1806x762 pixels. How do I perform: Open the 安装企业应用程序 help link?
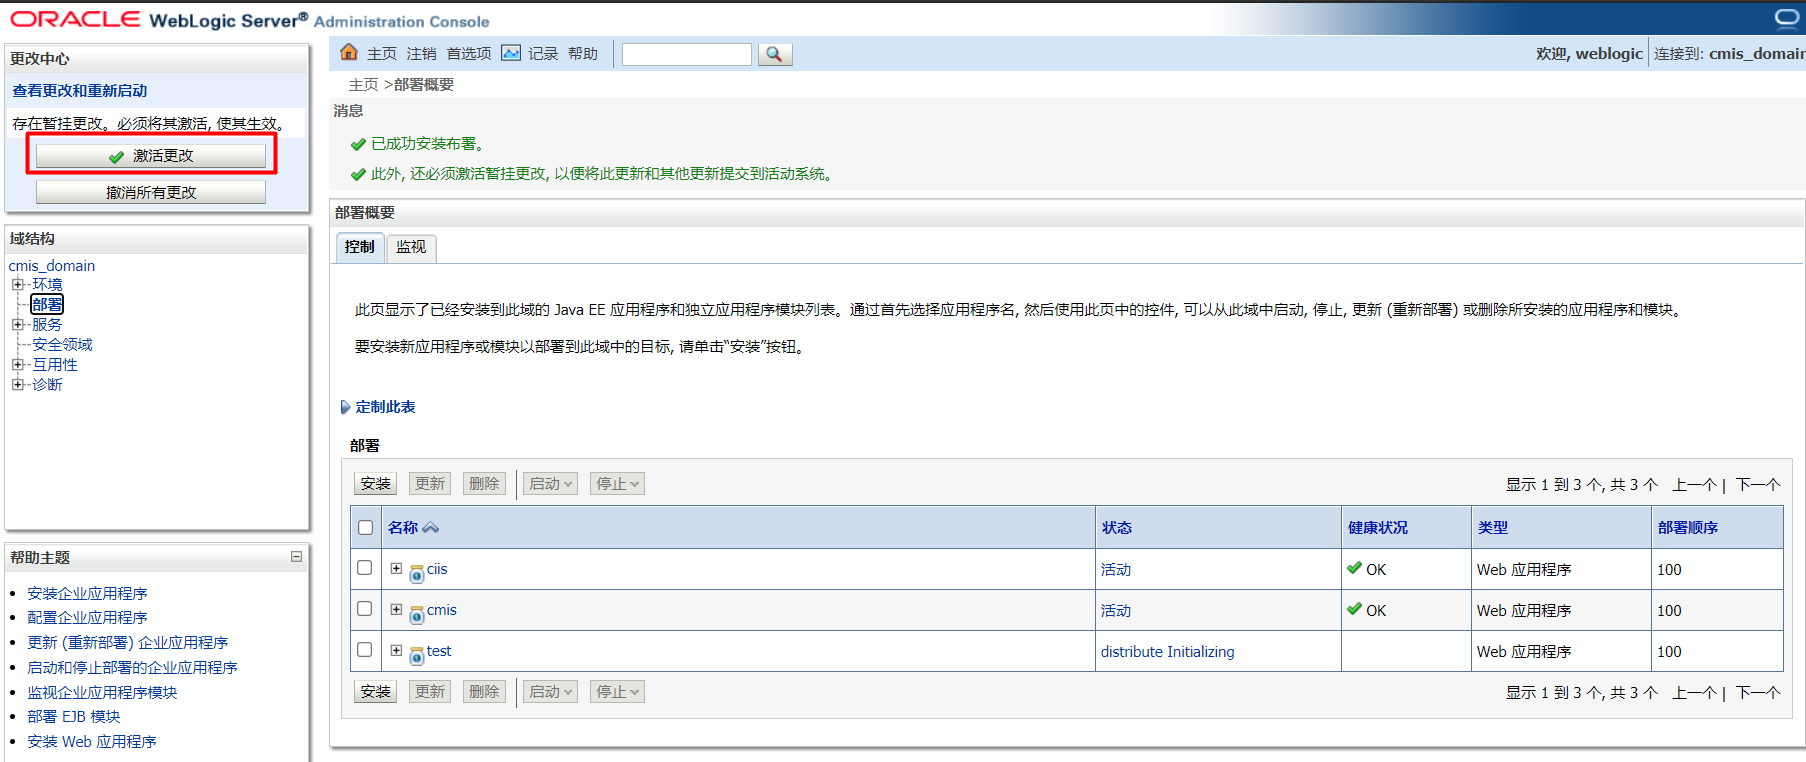coord(87,593)
